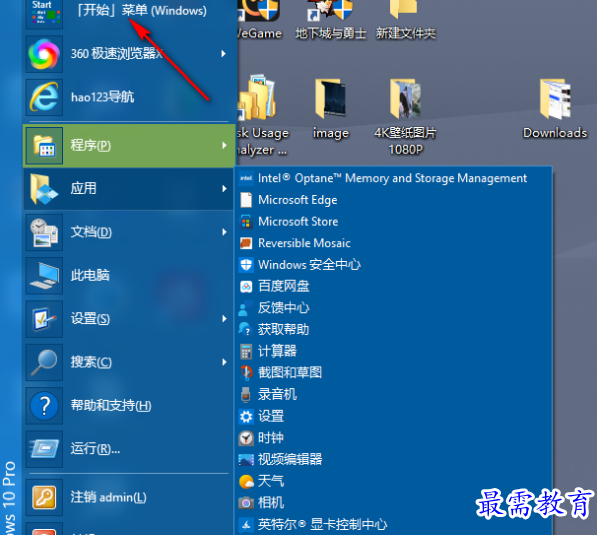
Task: Open Microsoft Store from the apps list
Action: (393, 222)
